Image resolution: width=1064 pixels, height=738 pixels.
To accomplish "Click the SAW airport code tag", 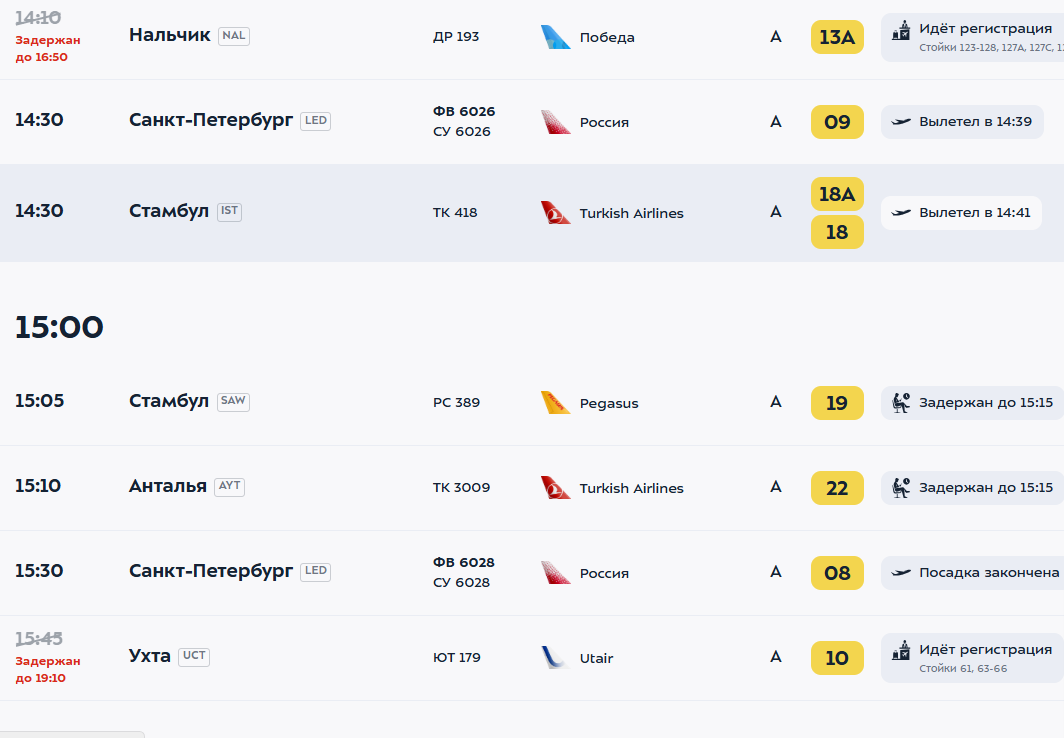I will [x=233, y=402].
